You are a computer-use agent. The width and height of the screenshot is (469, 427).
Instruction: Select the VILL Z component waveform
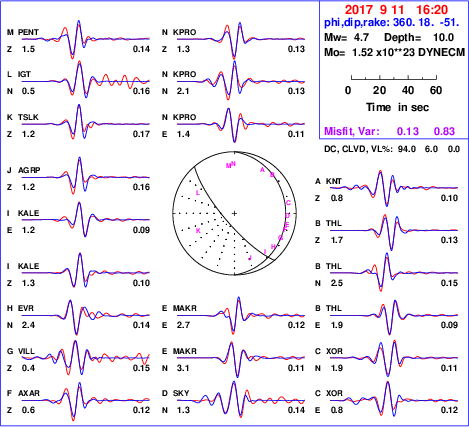pyautogui.click(x=86, y=358)
